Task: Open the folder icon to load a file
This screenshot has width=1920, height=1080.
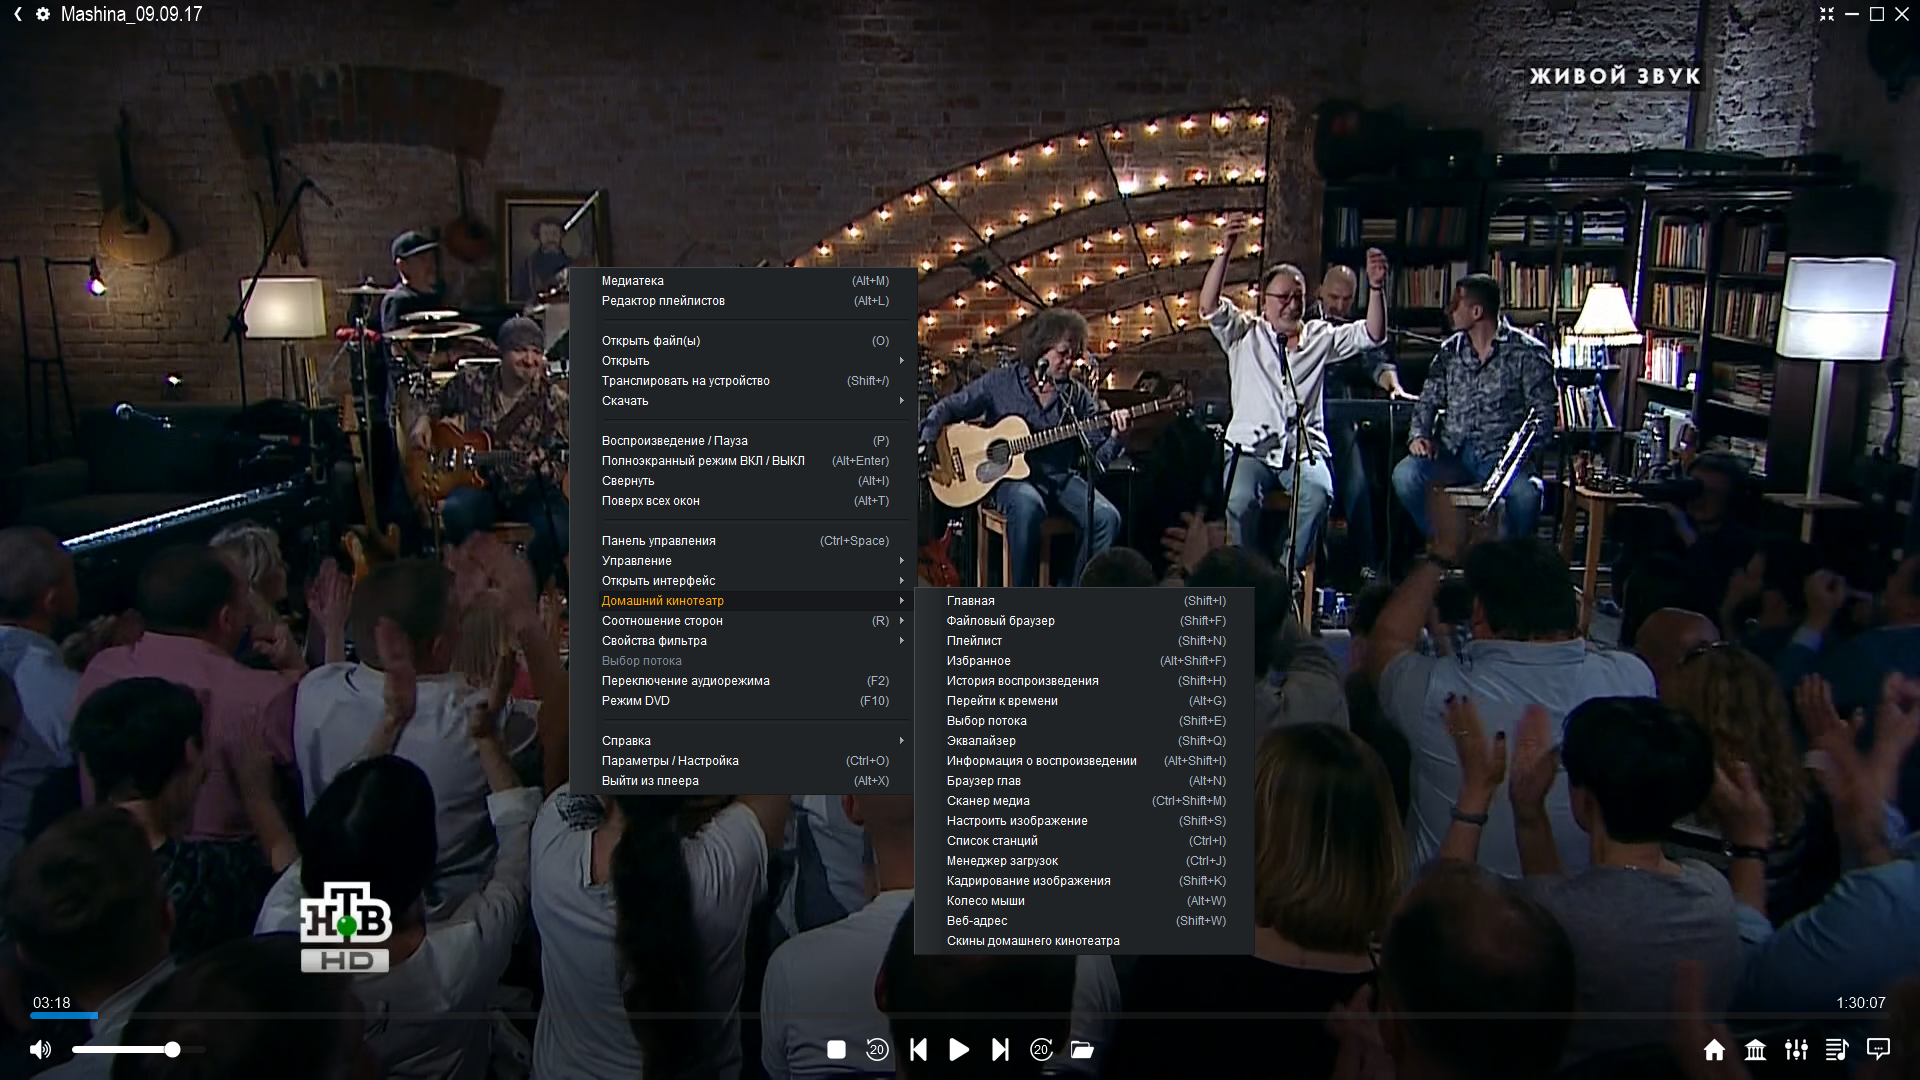Action: pos(1082,1050)
